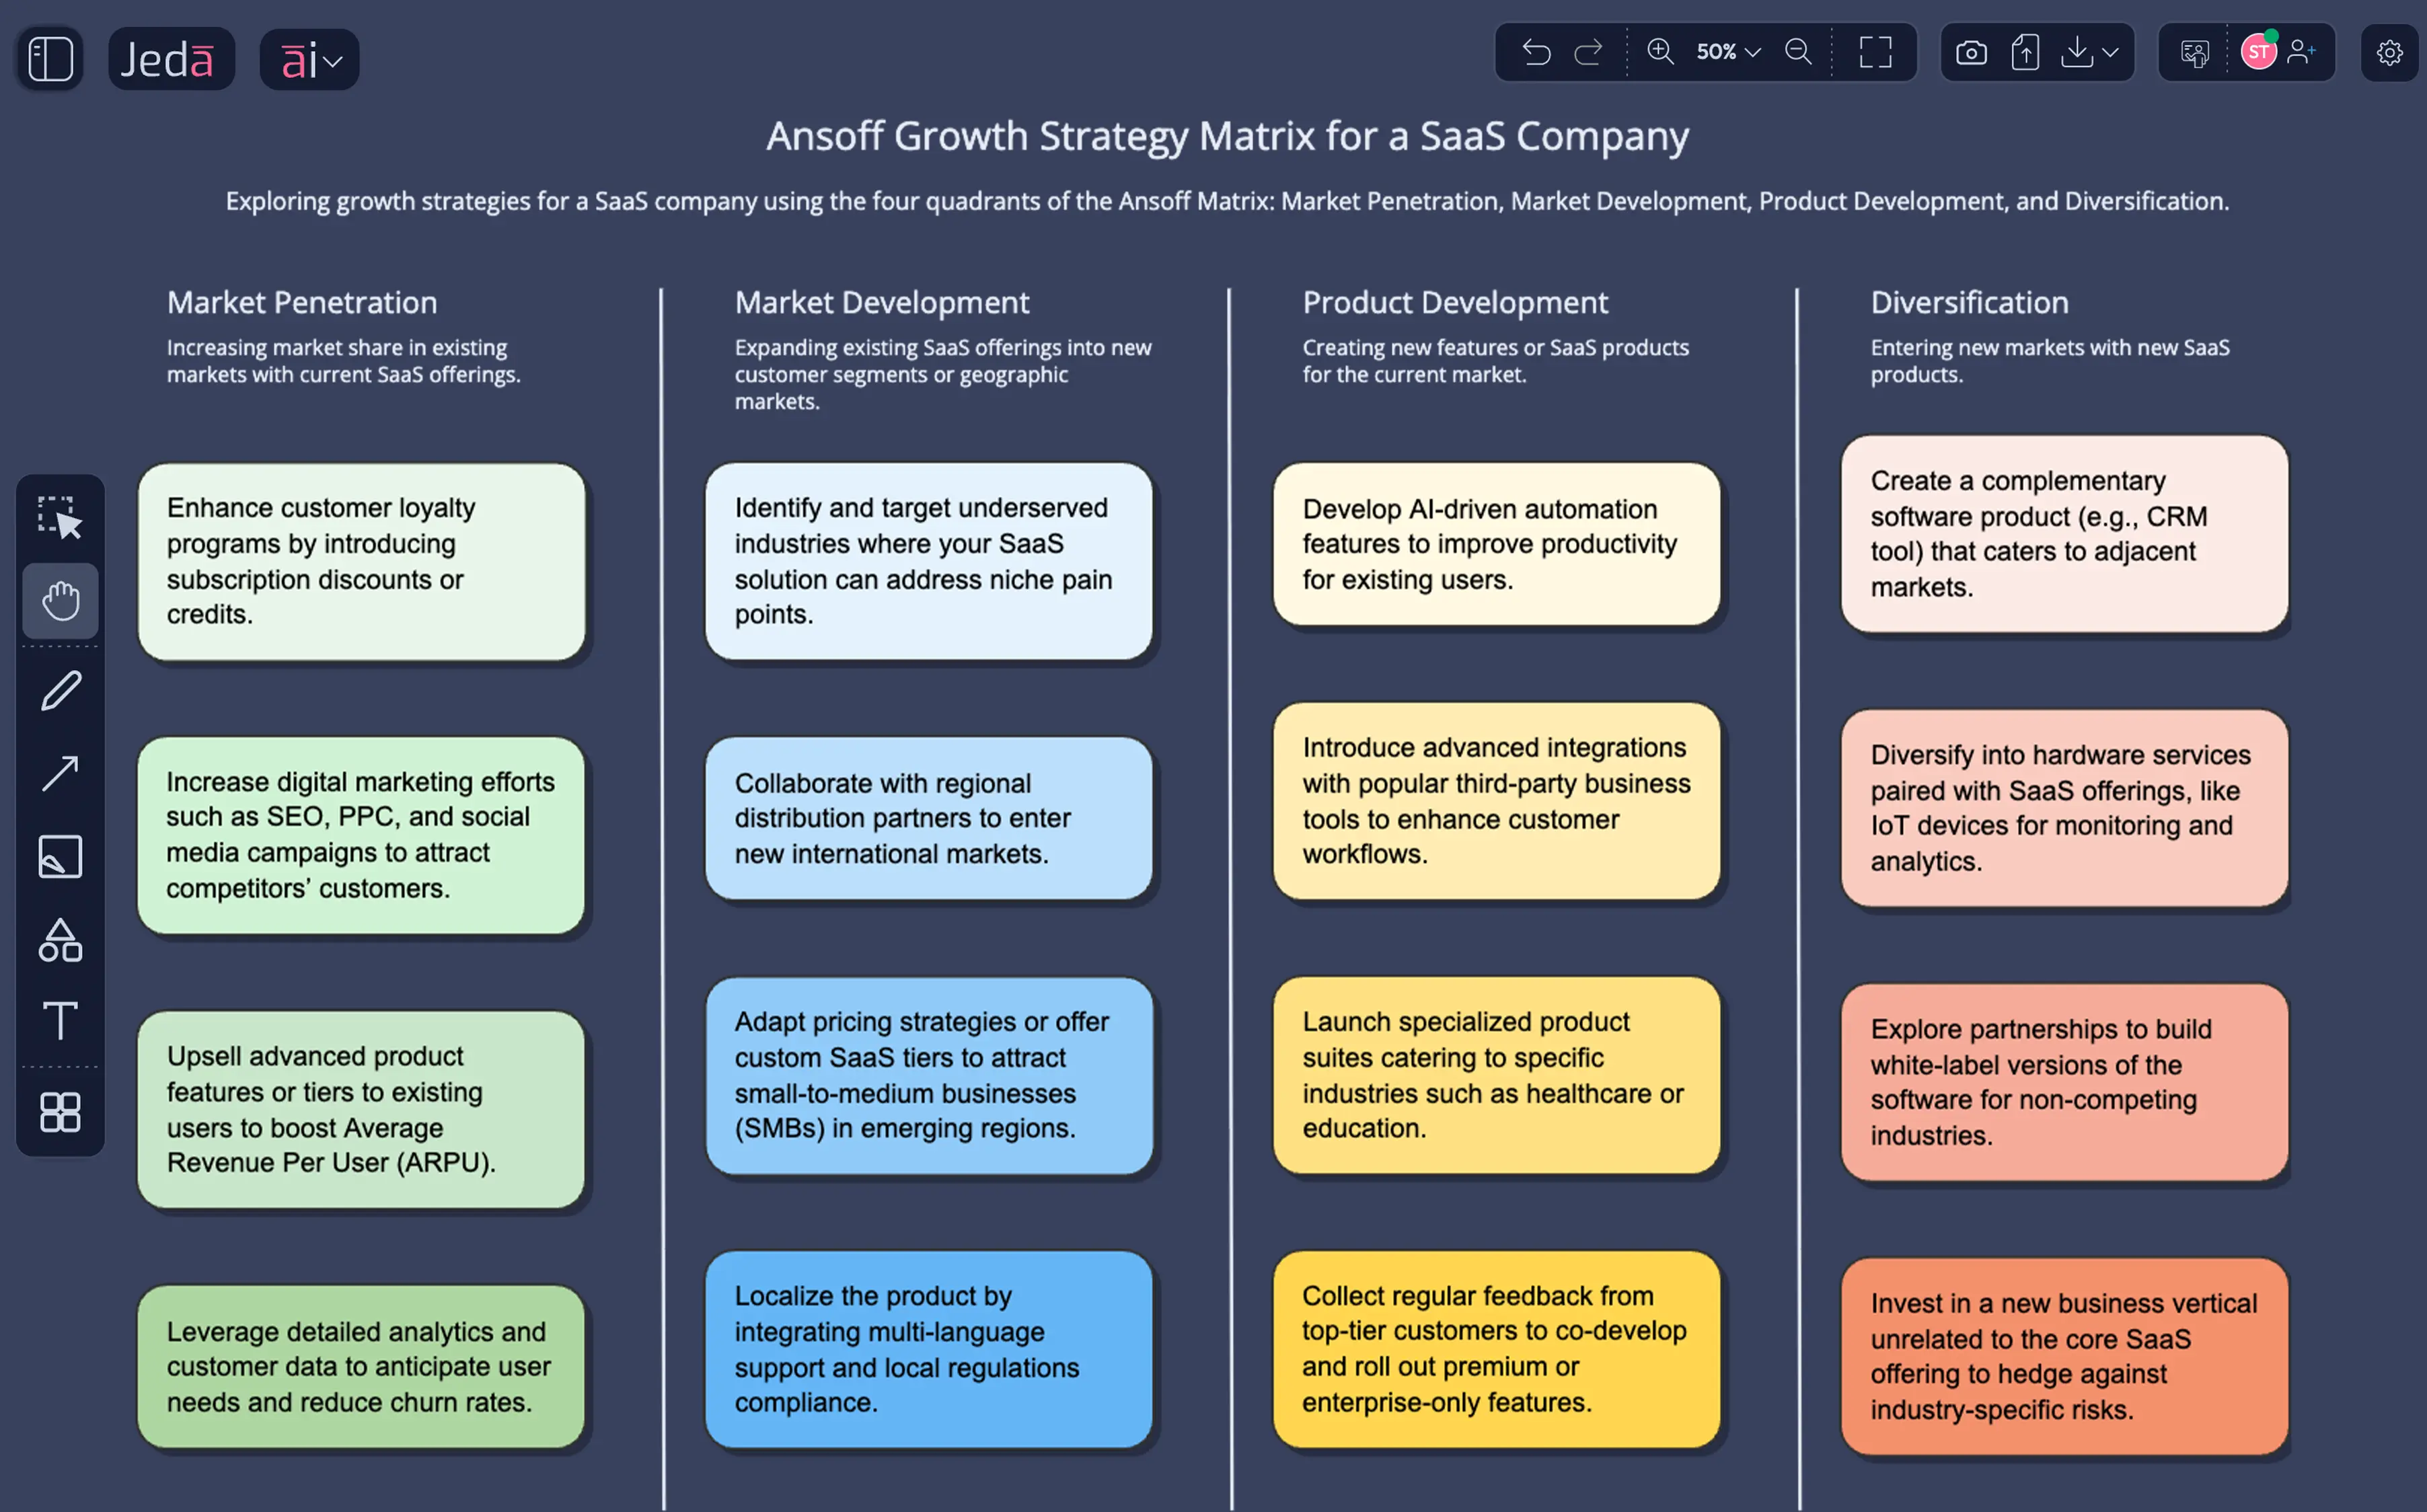Enable presenter mode via the screen-share icon
The image size is (2427, 1512).
click(x=2194, y=52)
